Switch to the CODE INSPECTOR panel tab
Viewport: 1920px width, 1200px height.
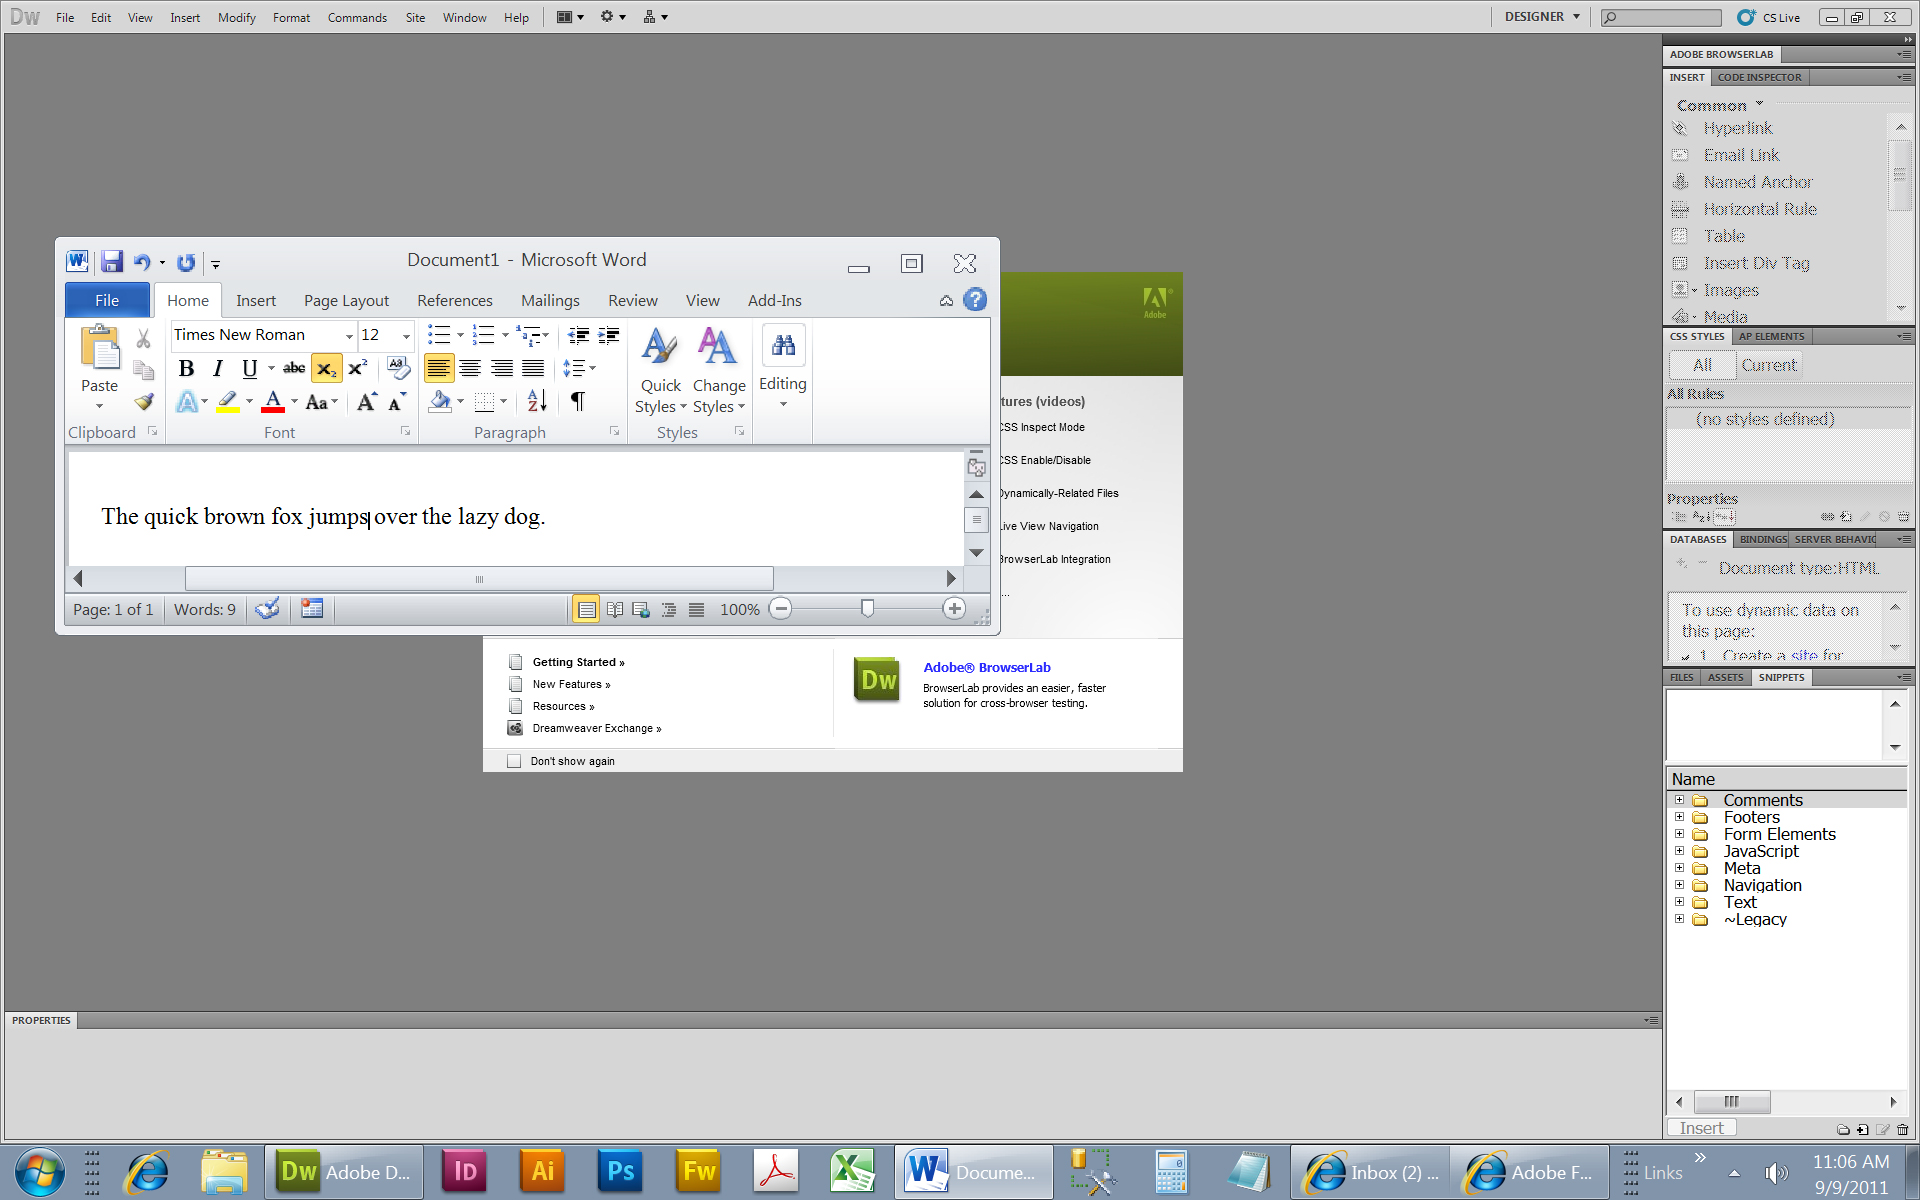pos(1759,77)
